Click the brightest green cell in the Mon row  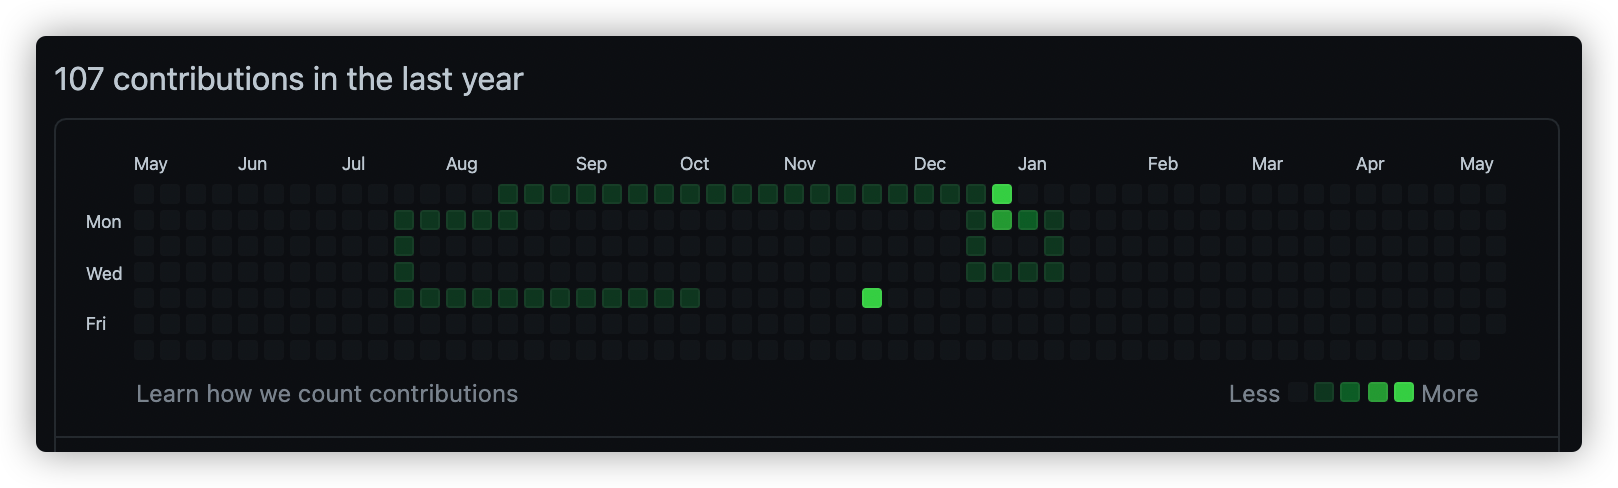pyautogui.click(x=1002, y=220)
